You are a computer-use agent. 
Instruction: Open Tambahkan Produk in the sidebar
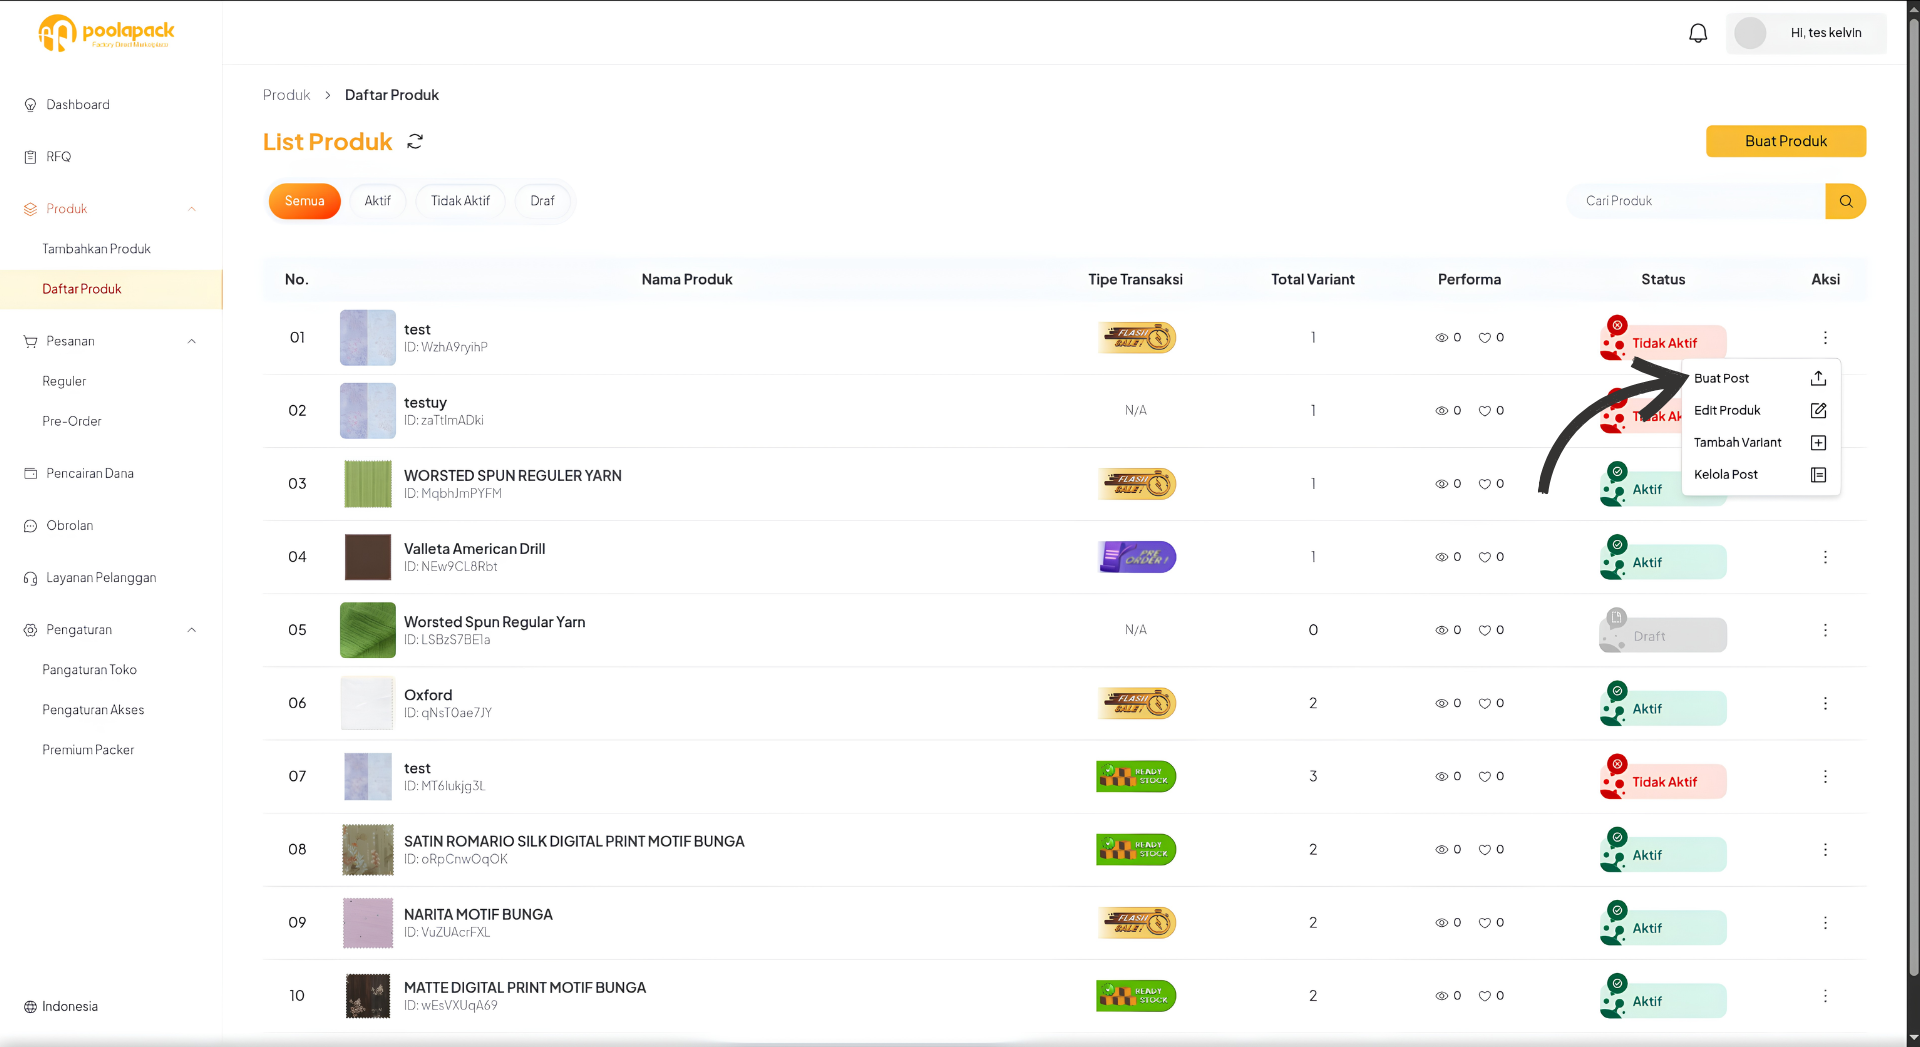(96, 249)
